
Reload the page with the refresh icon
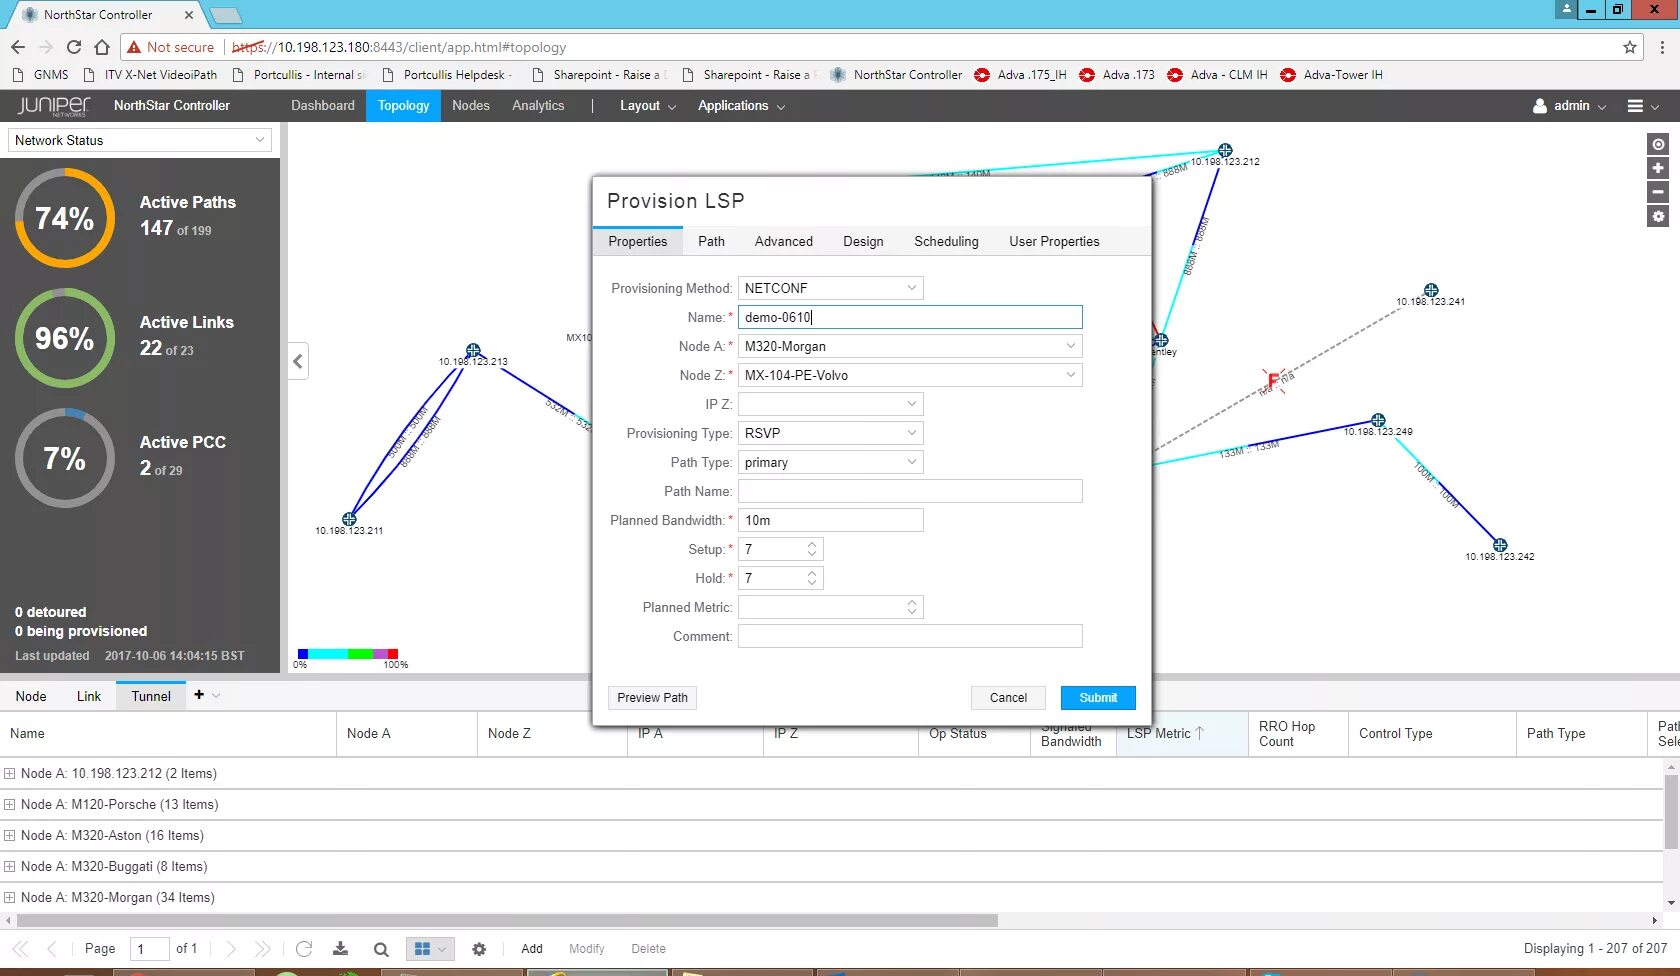pos(74,47)
